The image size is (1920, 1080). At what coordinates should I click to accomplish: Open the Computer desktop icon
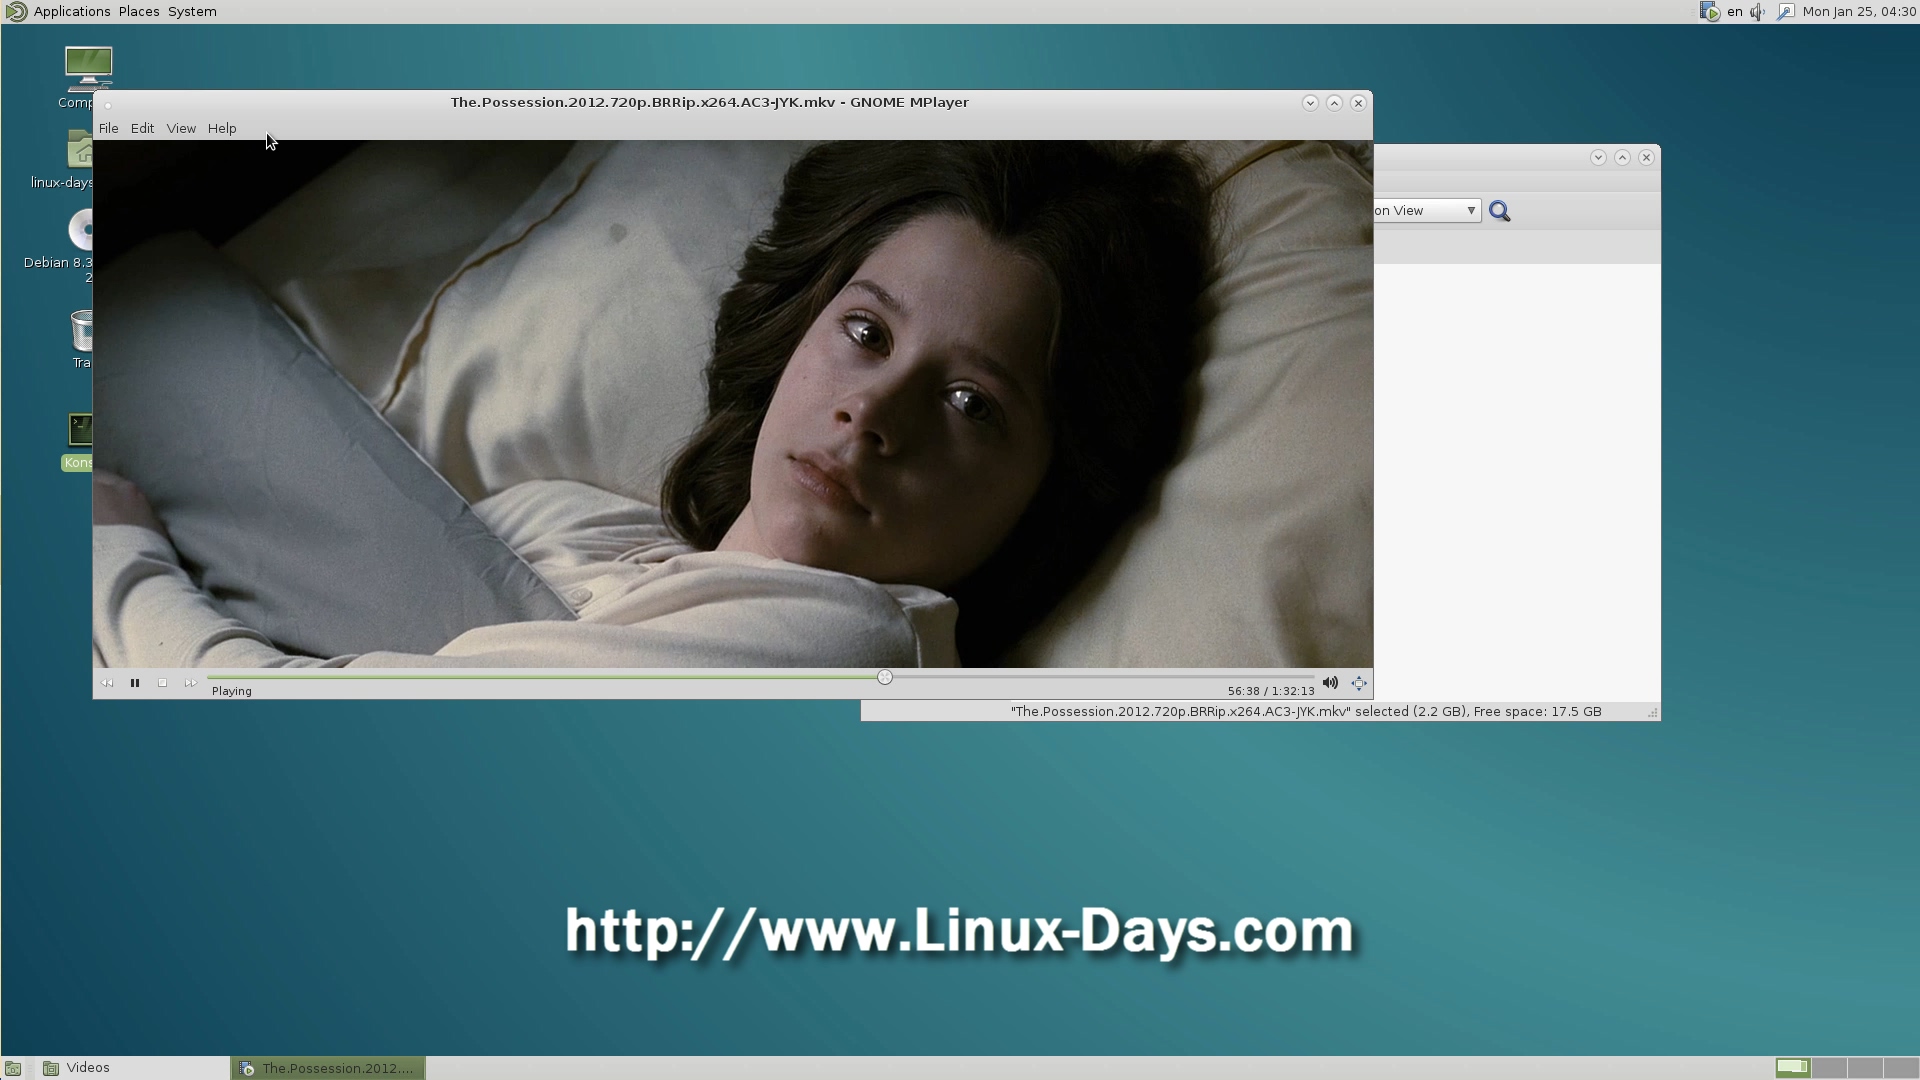pyautogui.click(x=88, y=77)
